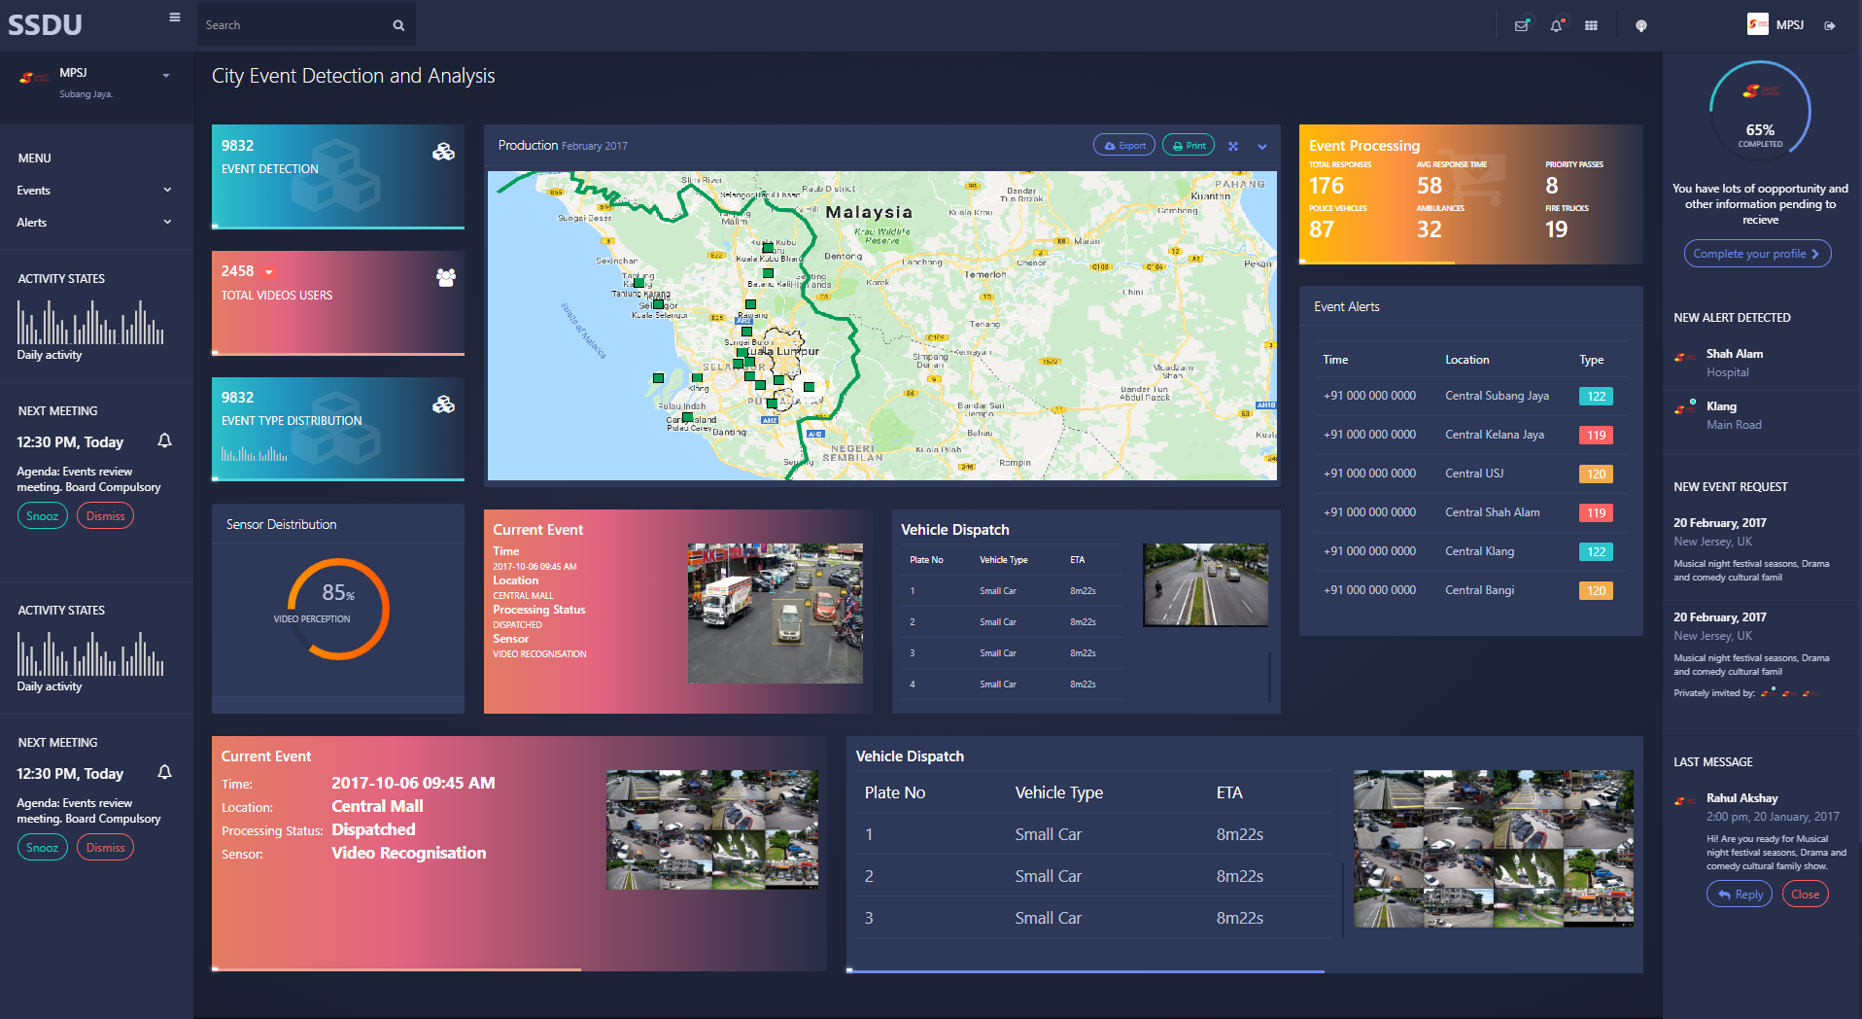Open the mail icon in the top bar

click(x=1521, y=26)
